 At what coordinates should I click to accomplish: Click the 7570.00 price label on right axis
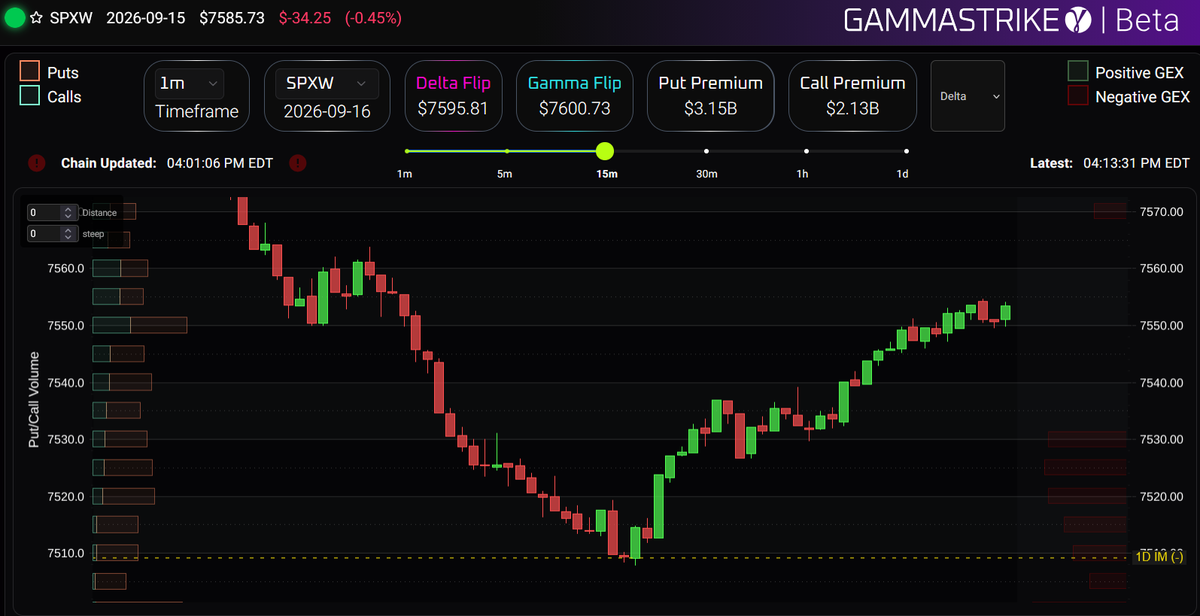pos(1163,212)
